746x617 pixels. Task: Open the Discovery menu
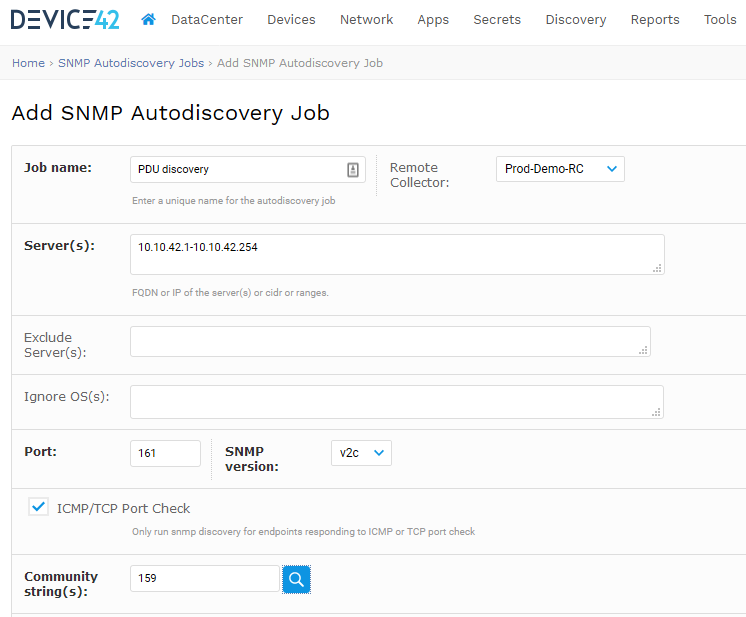pyautogui.click(x=576, y=20)
